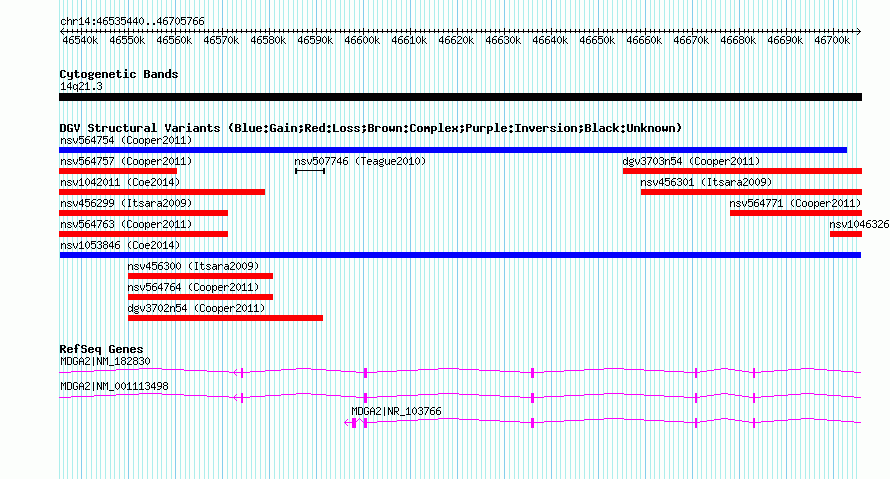Open the MDGA2|NM_001113498 transcript label
The height and width of the screenshot is (479, 890).
pos(114,386)
